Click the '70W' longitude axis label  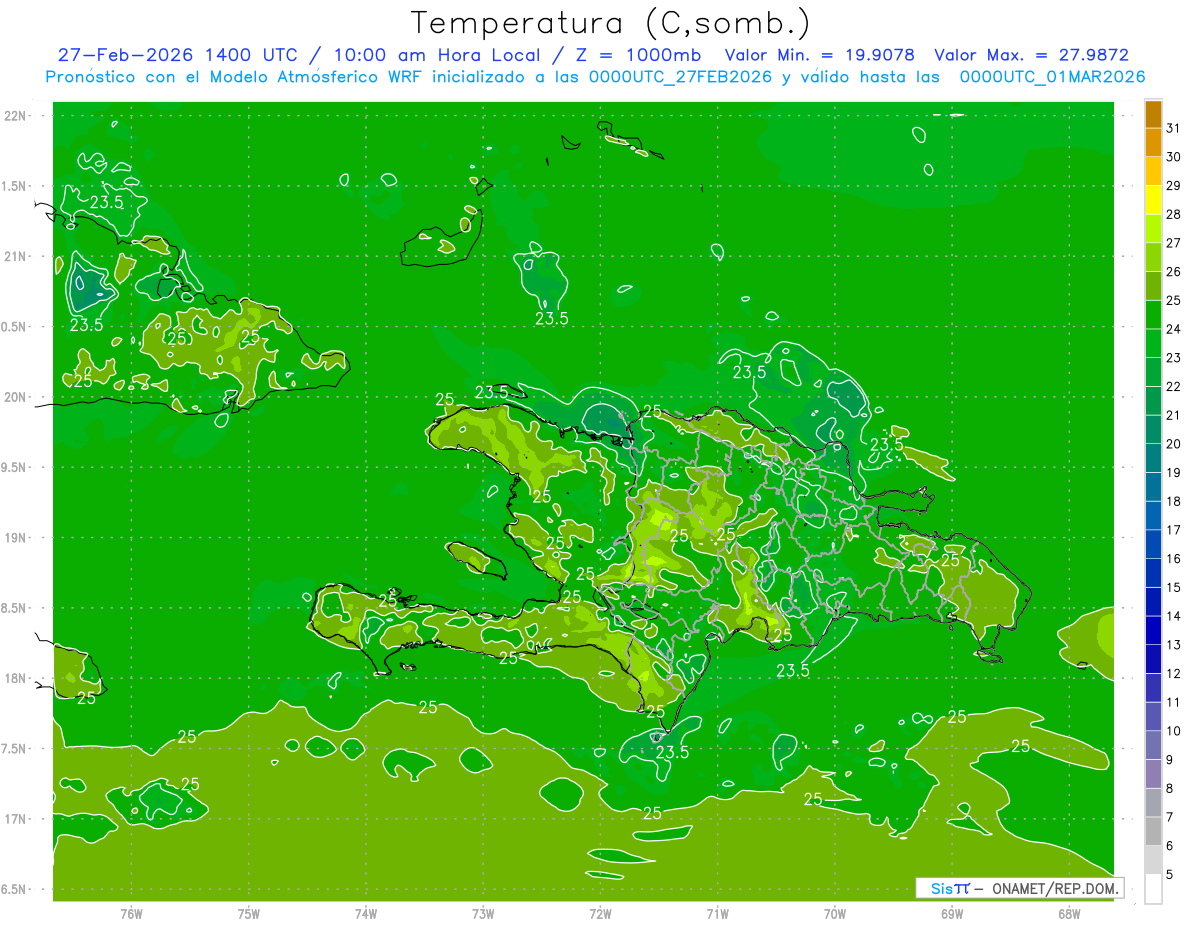pyautogui.click(x=835, y=913)
